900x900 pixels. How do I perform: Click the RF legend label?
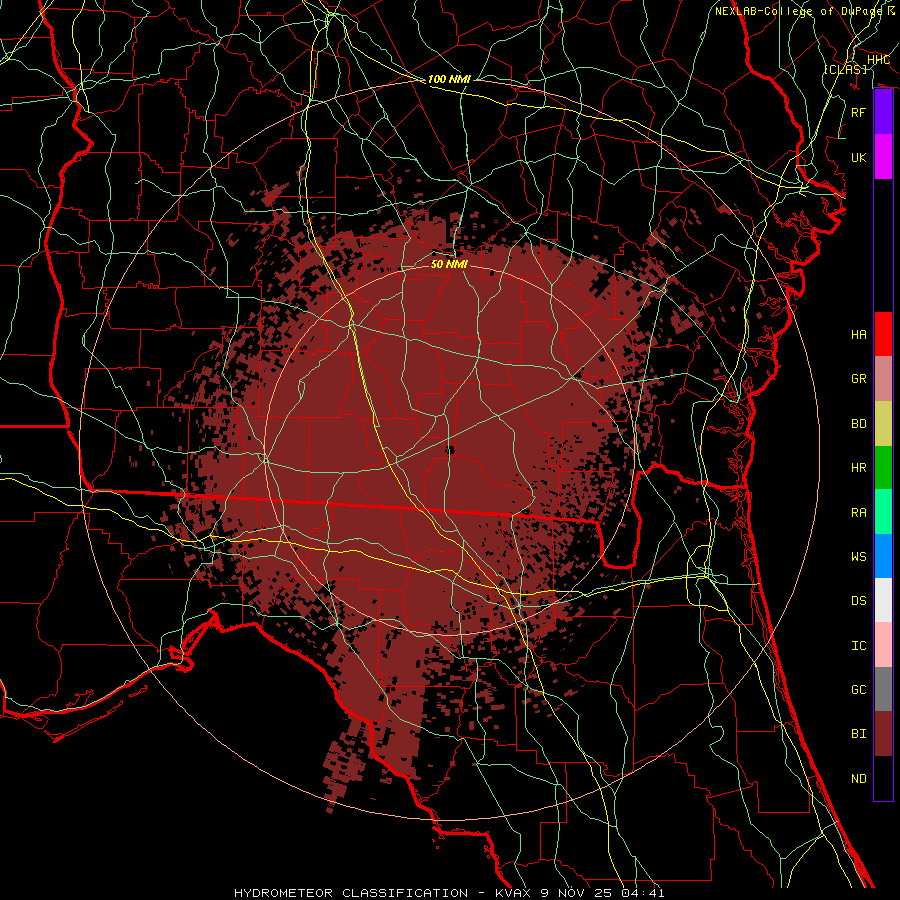click(858, 112)
